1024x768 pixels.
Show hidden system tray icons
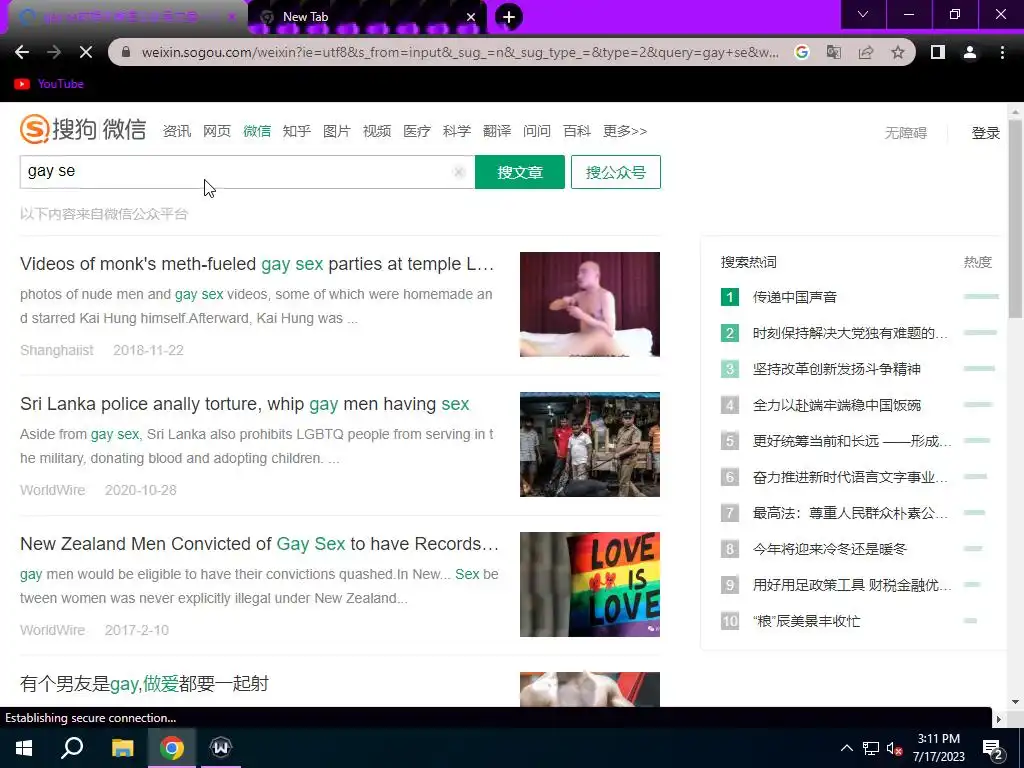pyautogui.click(x=846, y=748)
